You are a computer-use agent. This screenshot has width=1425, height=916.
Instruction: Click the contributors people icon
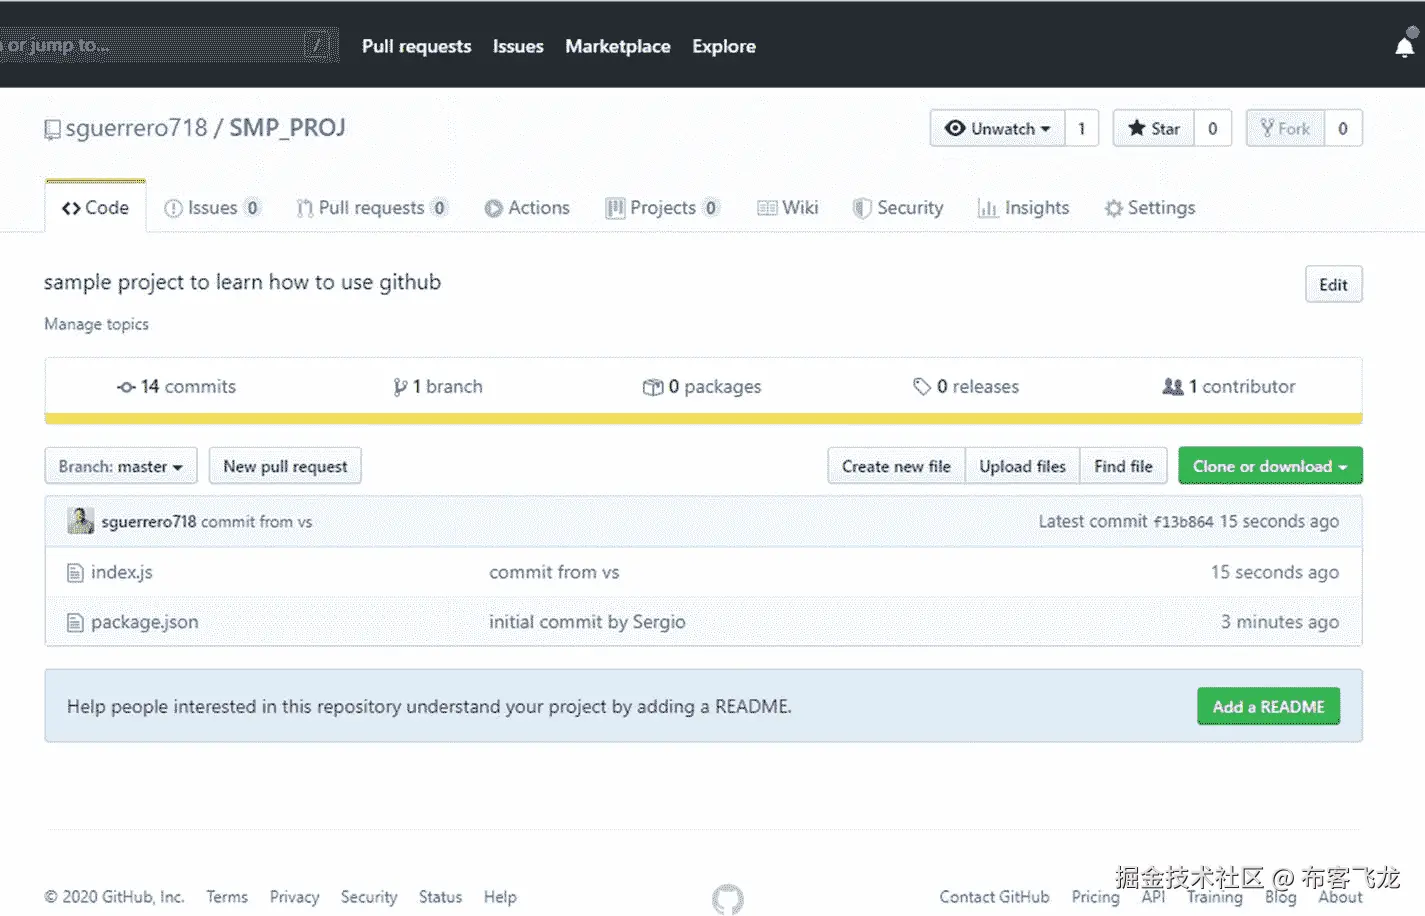pos(1173,387)
